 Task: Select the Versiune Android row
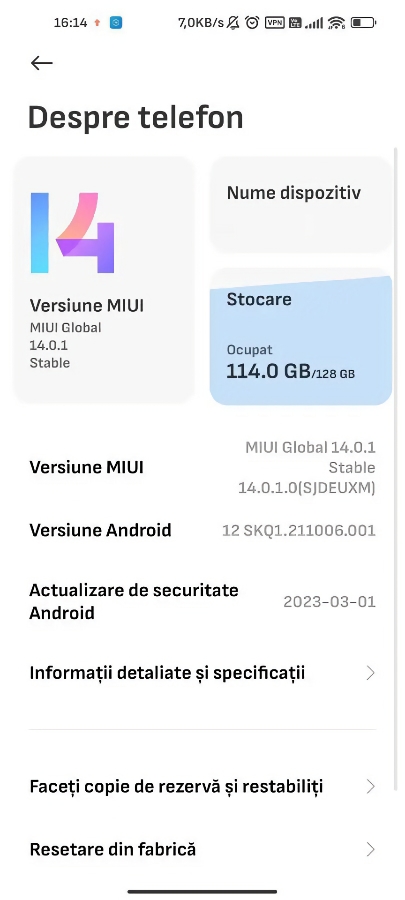pos(202,530)
